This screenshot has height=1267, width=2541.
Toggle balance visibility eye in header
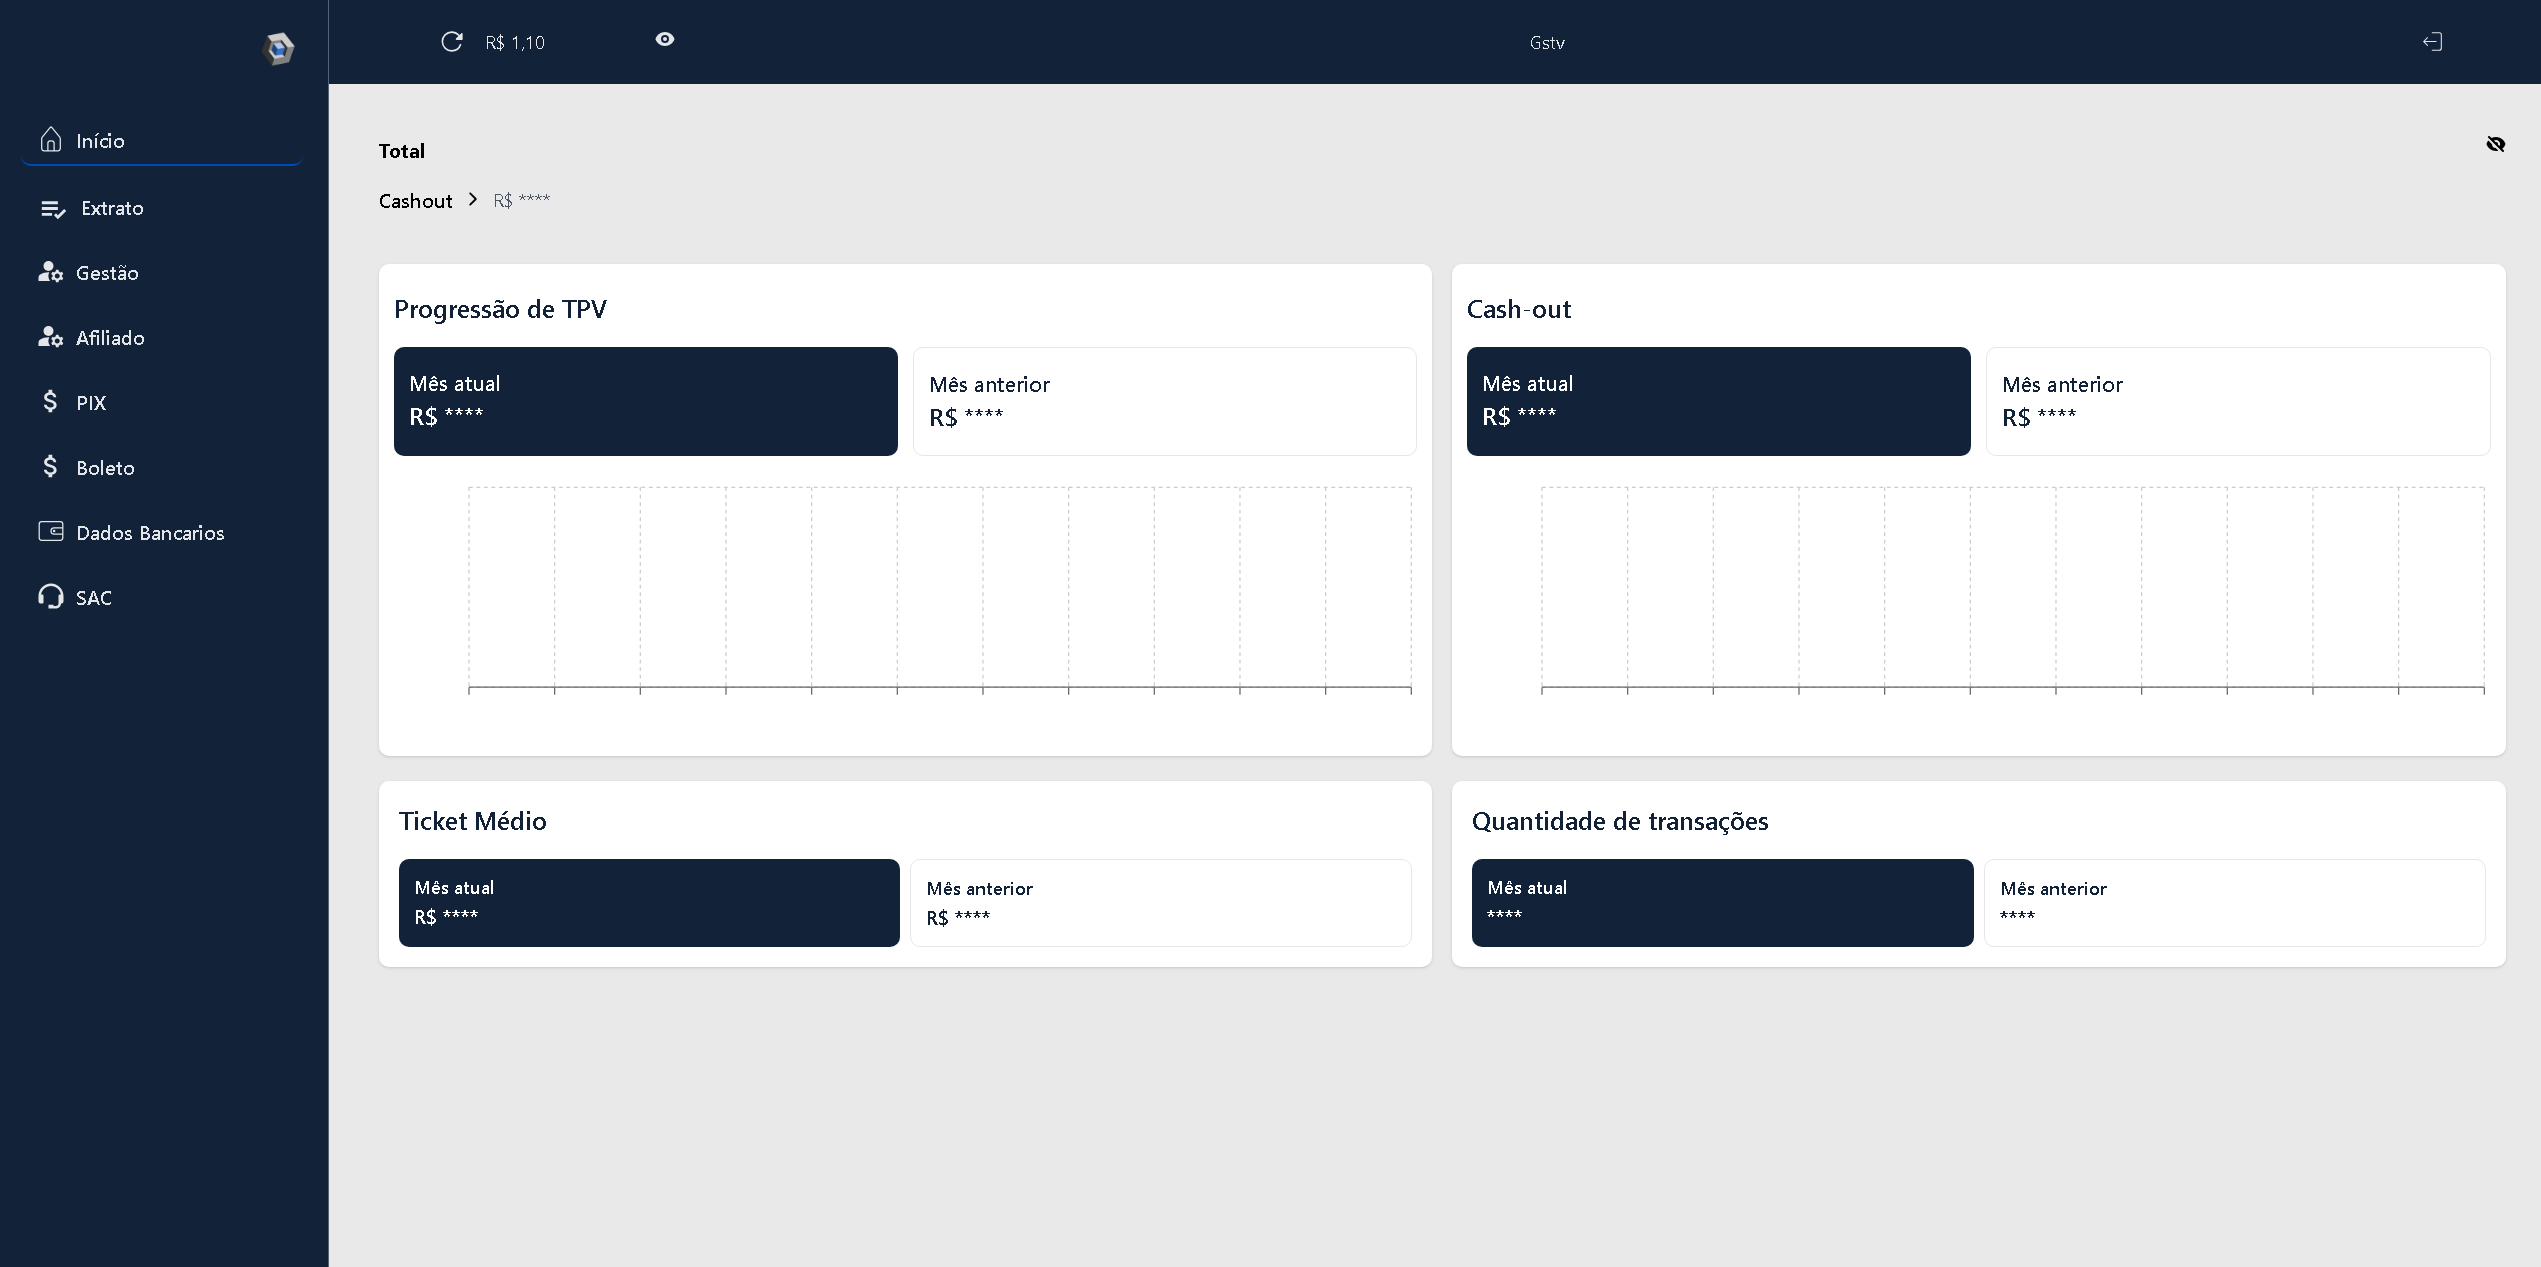tap(665, 39)
